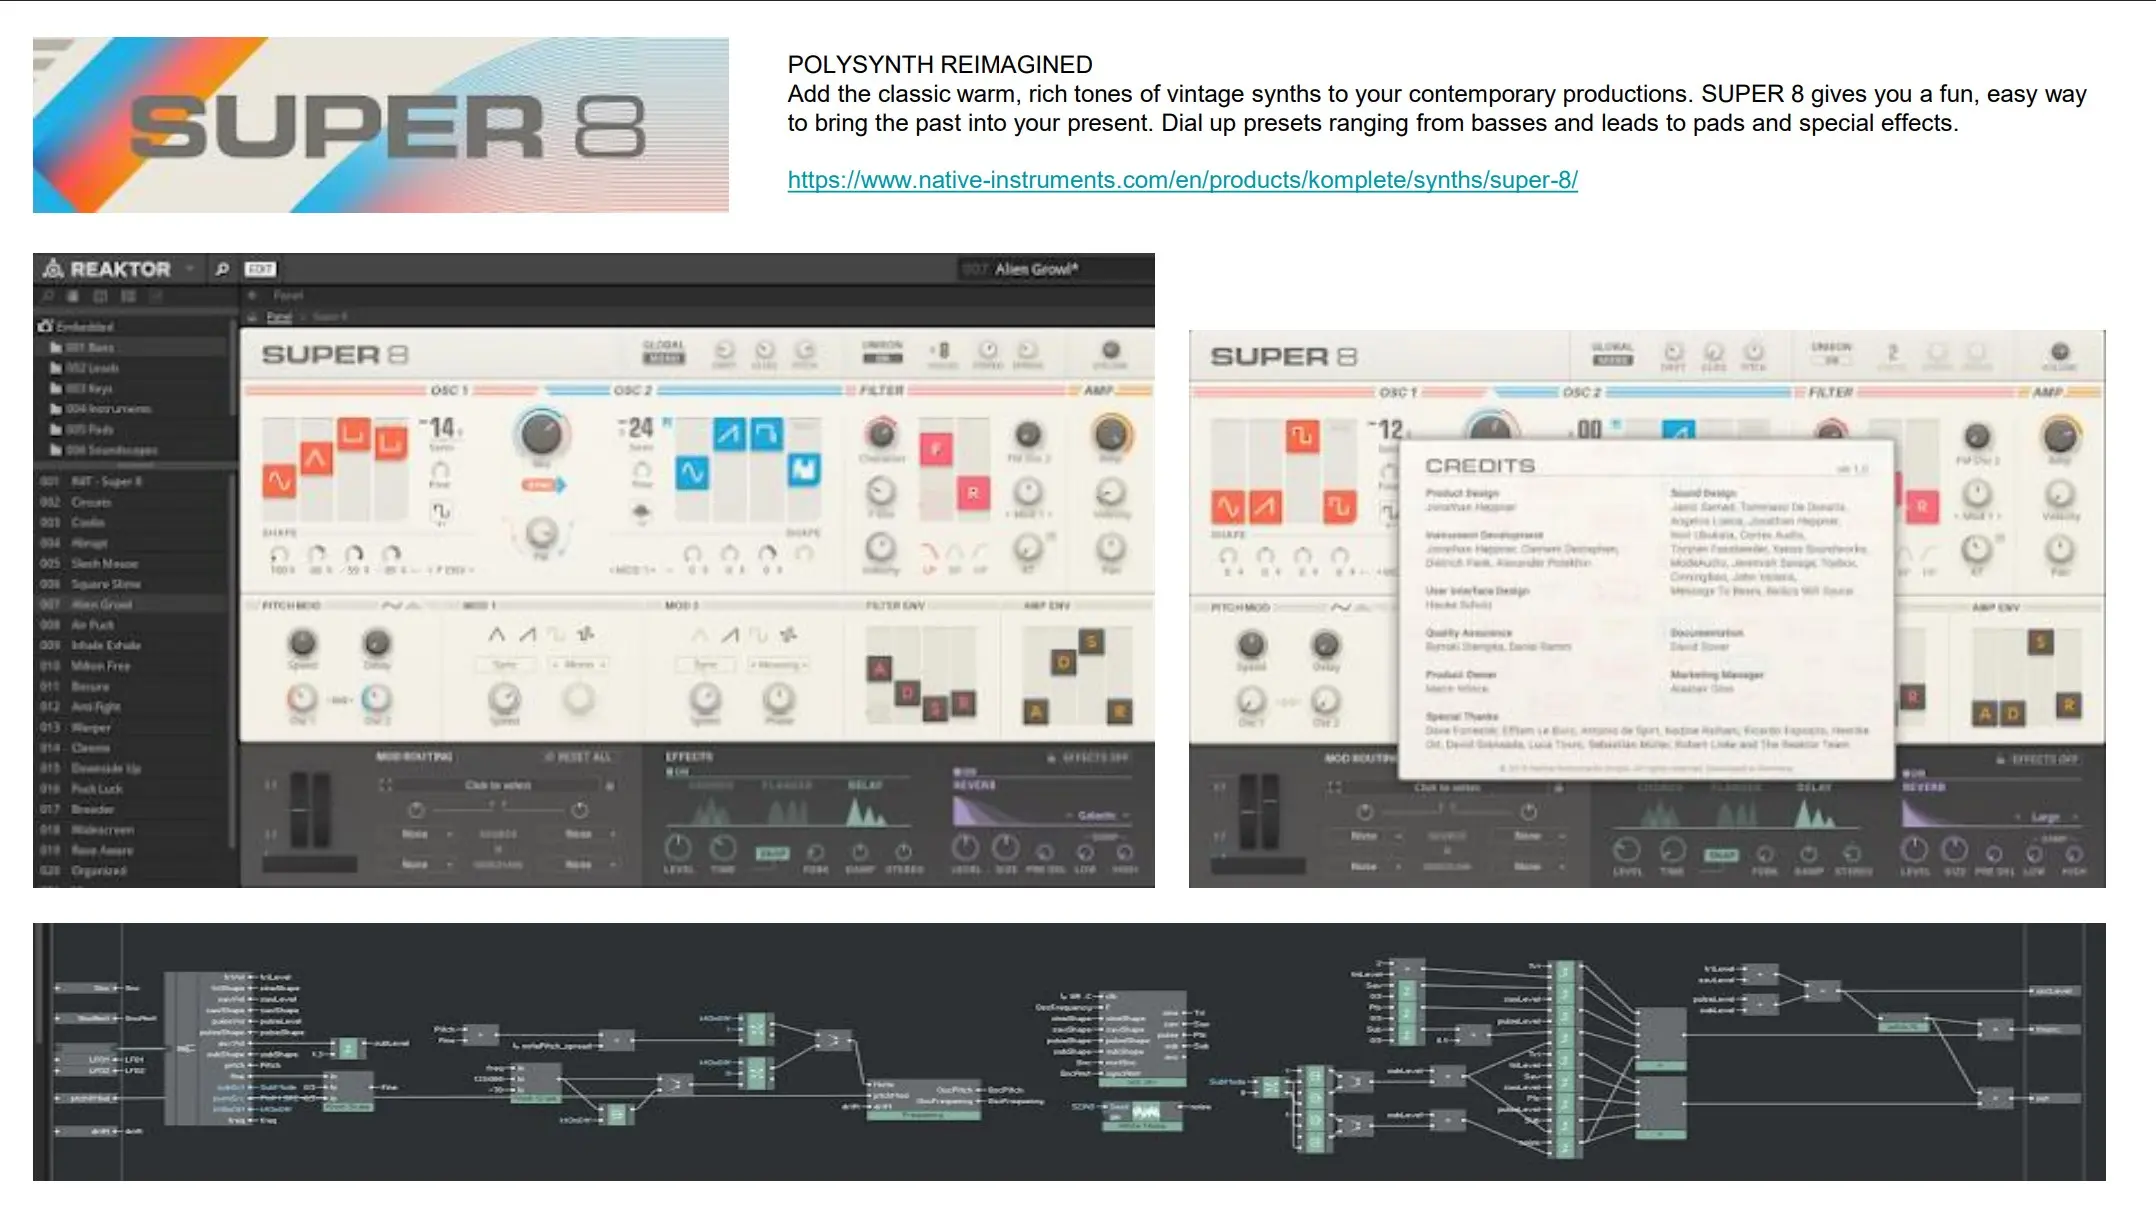Toggle the OSC sync arrow switch, left synth

click(544, 485)
